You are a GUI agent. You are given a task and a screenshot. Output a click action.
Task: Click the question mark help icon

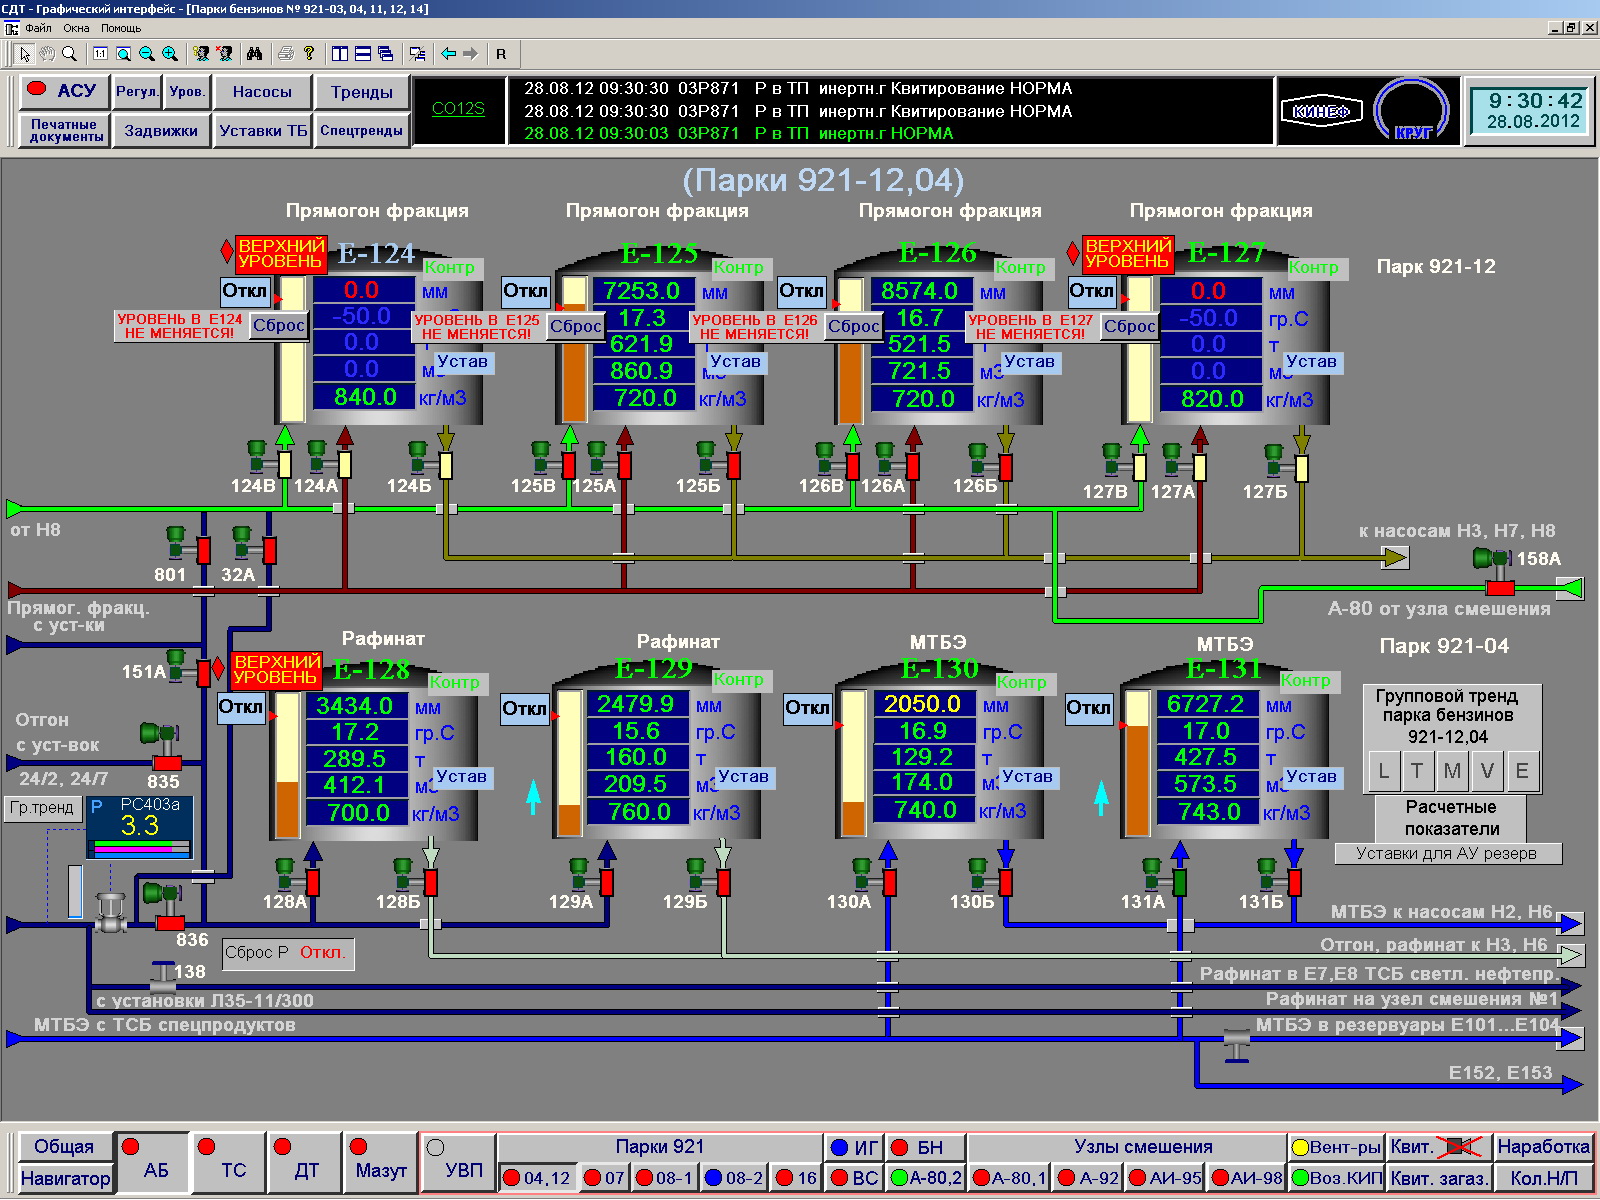309,54
